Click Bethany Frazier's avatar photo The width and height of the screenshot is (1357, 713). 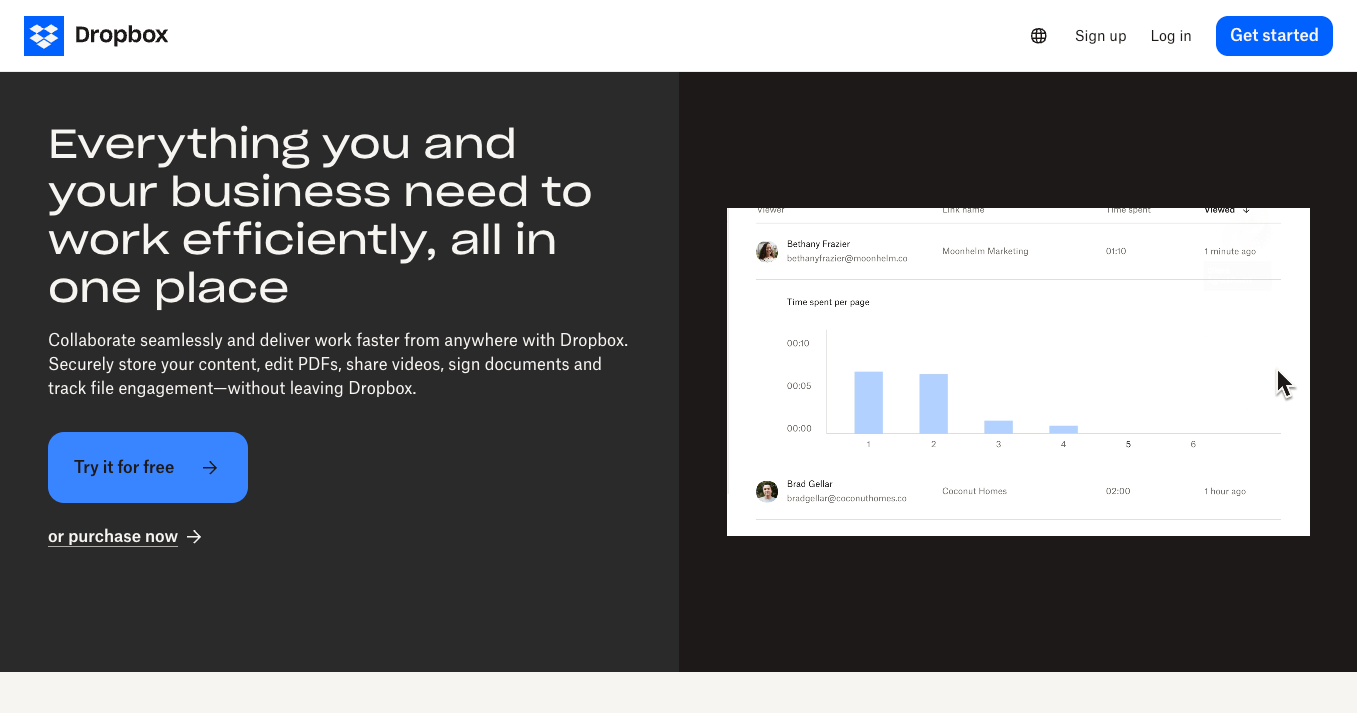[767, 251]
